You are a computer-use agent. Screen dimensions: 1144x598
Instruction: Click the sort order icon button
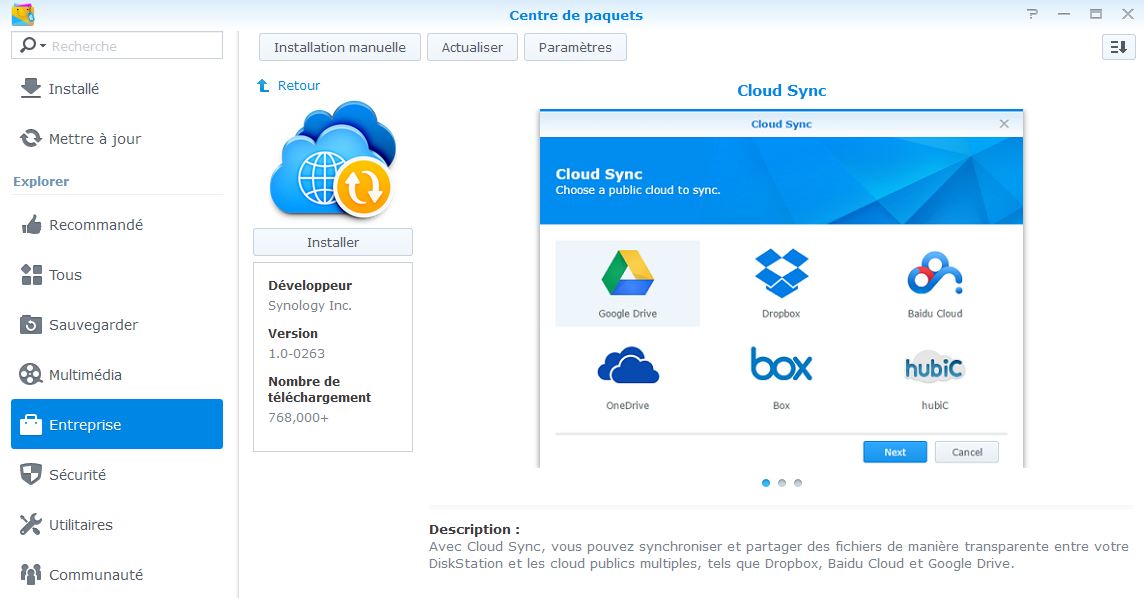(1118, 47)
